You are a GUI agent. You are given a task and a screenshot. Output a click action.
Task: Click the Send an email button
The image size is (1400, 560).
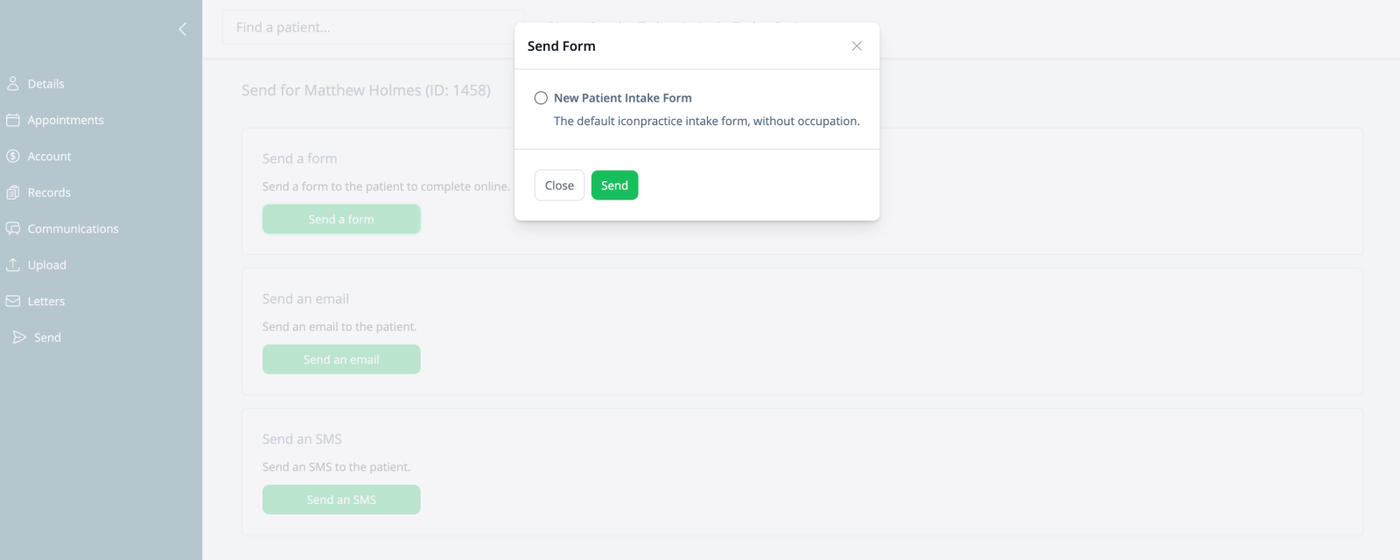click(341, 359)
